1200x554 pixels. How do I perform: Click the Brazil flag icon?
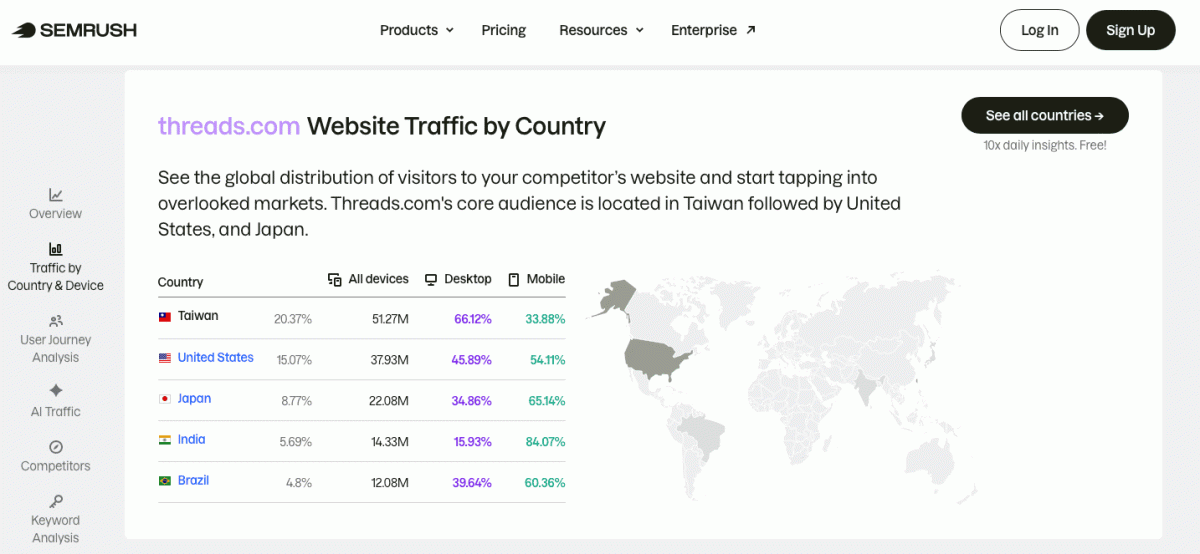165,481
